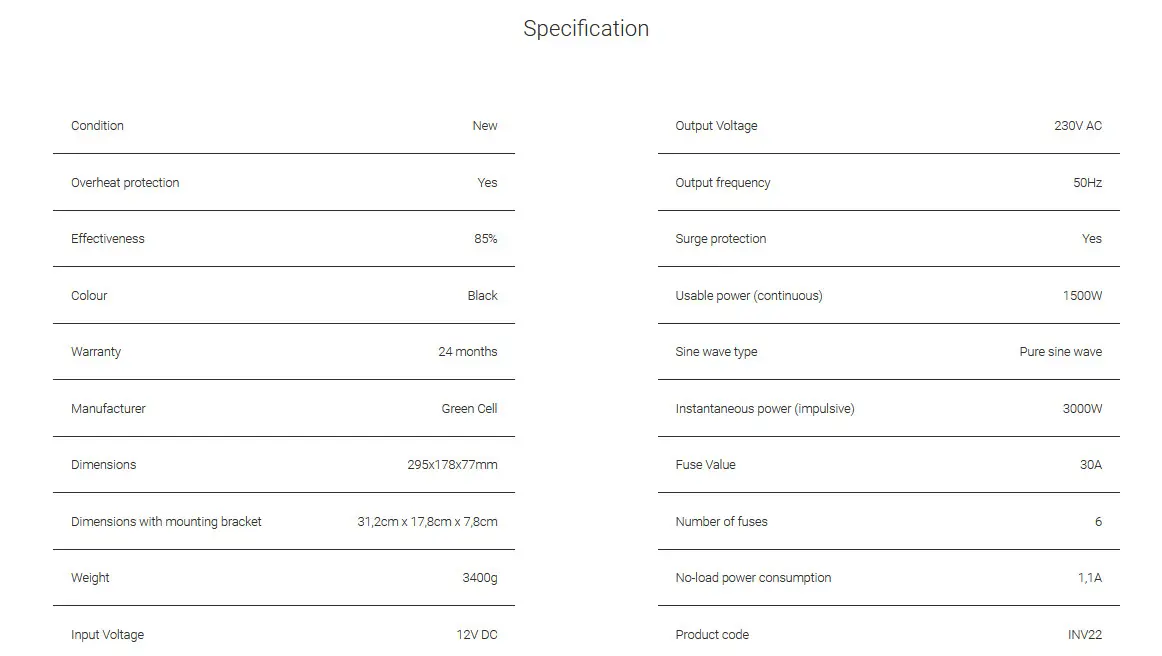Click the Dimensions with mounting bracket label
Image resolution: width=1162 pixels, height=656 pixels.
(x=166, y=522)
